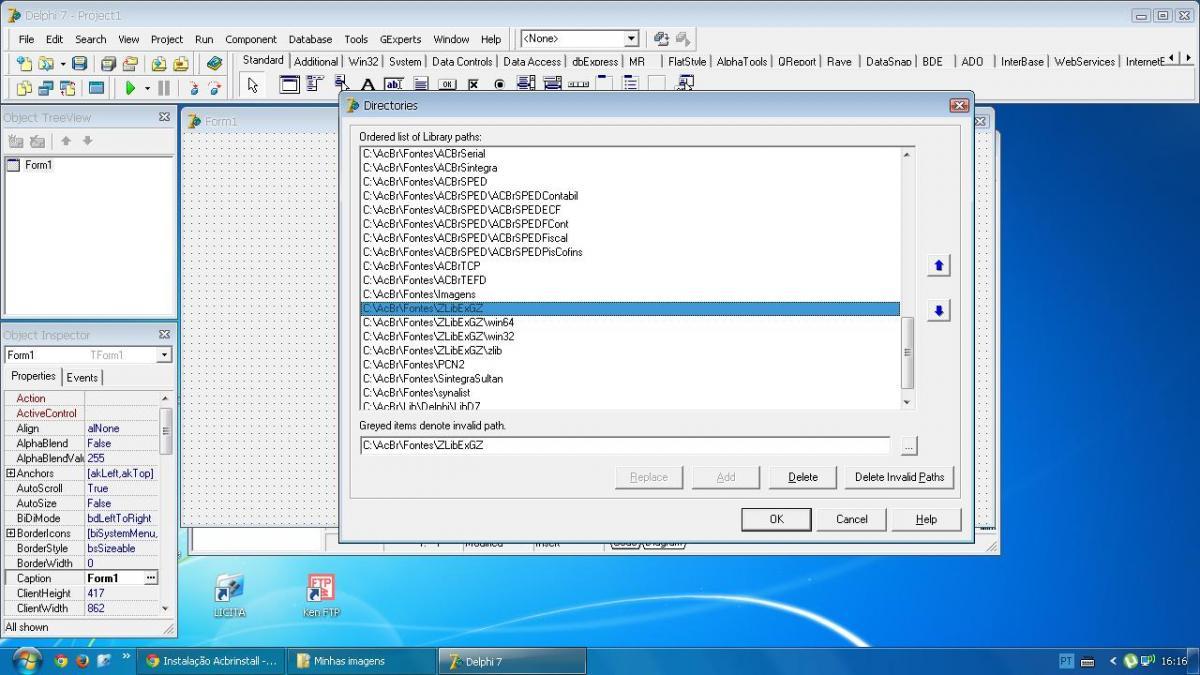
Task: Select the arrow pointer in component palette
Action: pos(253,85)
